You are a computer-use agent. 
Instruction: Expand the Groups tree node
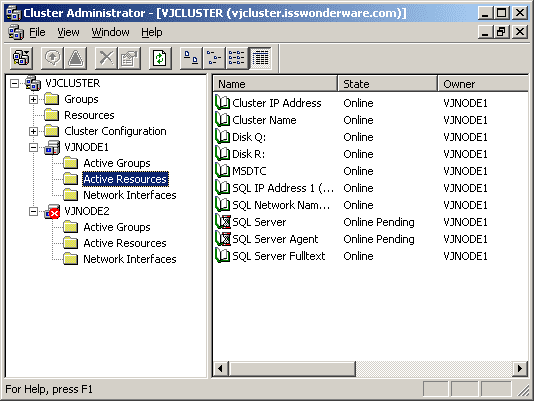pyautogui.click(x=33, y=99)
